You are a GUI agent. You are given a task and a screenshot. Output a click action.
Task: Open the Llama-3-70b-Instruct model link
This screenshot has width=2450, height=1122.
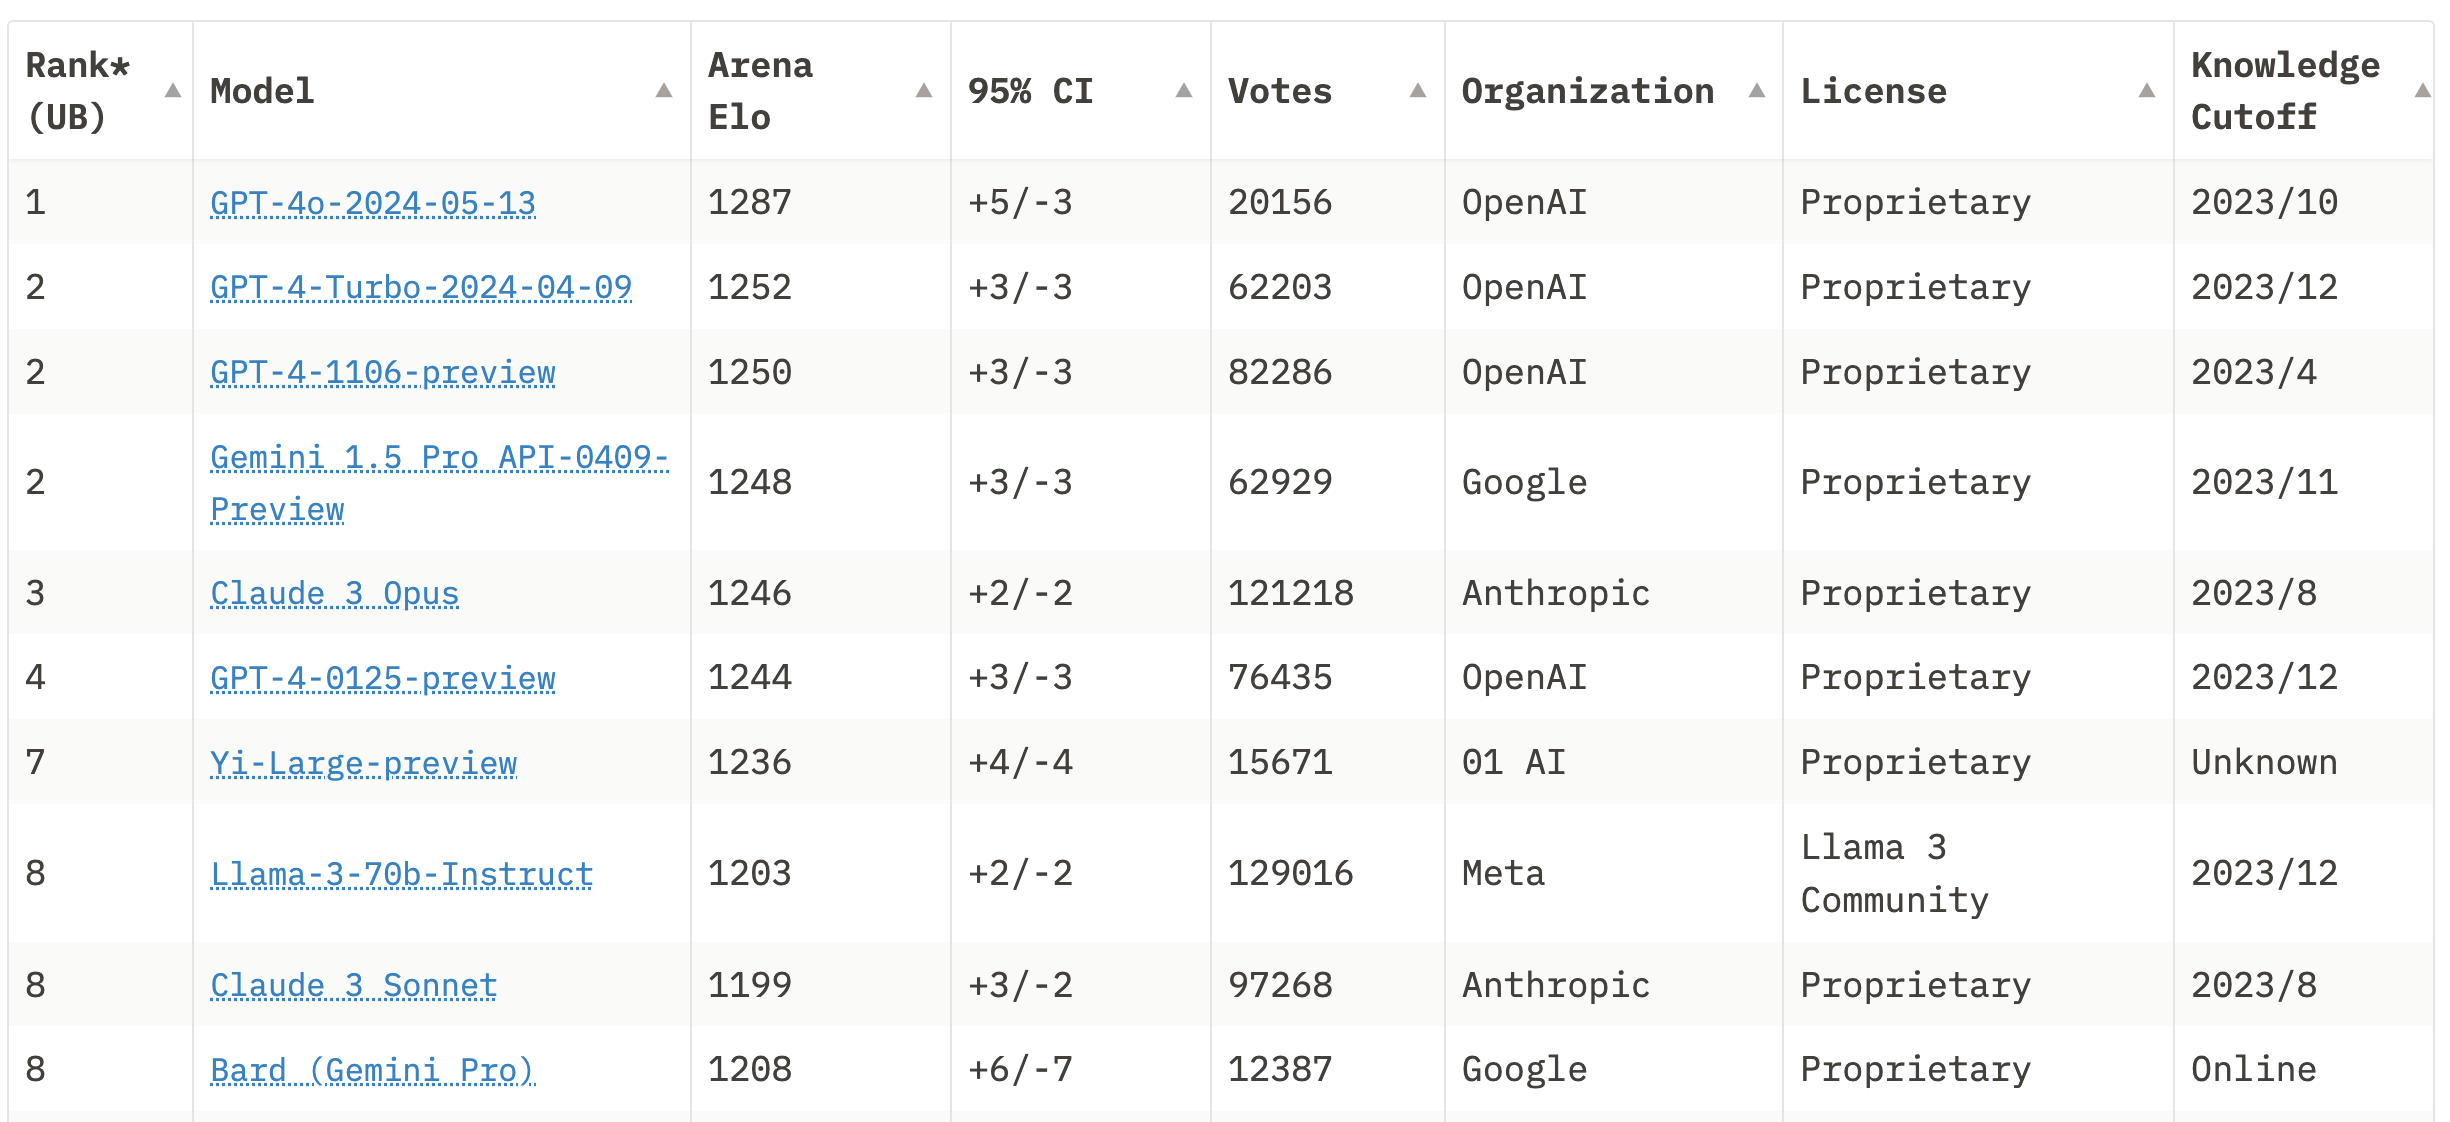tap(402, 873)
